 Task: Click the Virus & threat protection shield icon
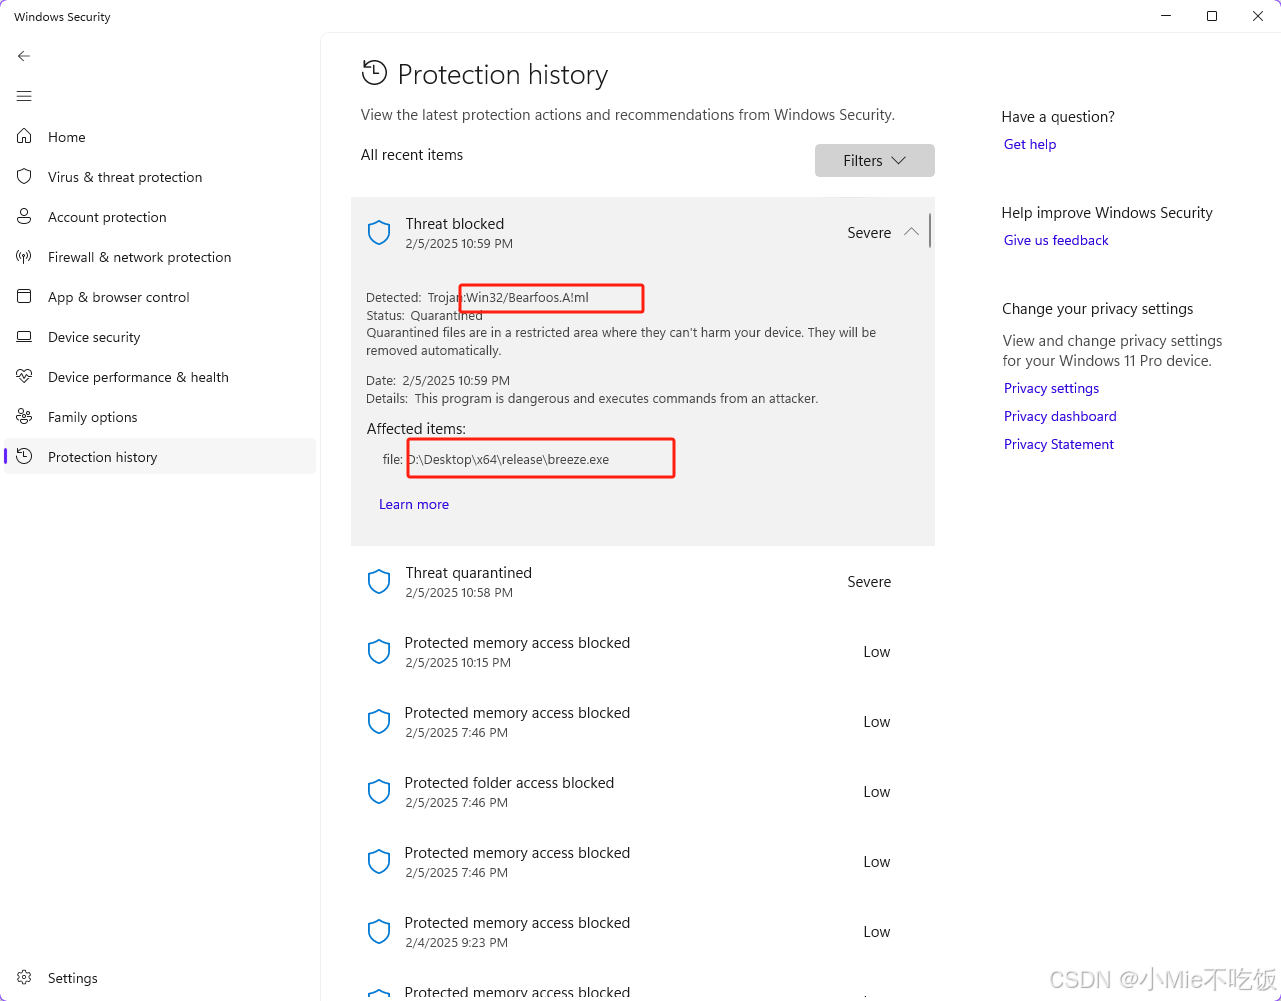(24, 177)
